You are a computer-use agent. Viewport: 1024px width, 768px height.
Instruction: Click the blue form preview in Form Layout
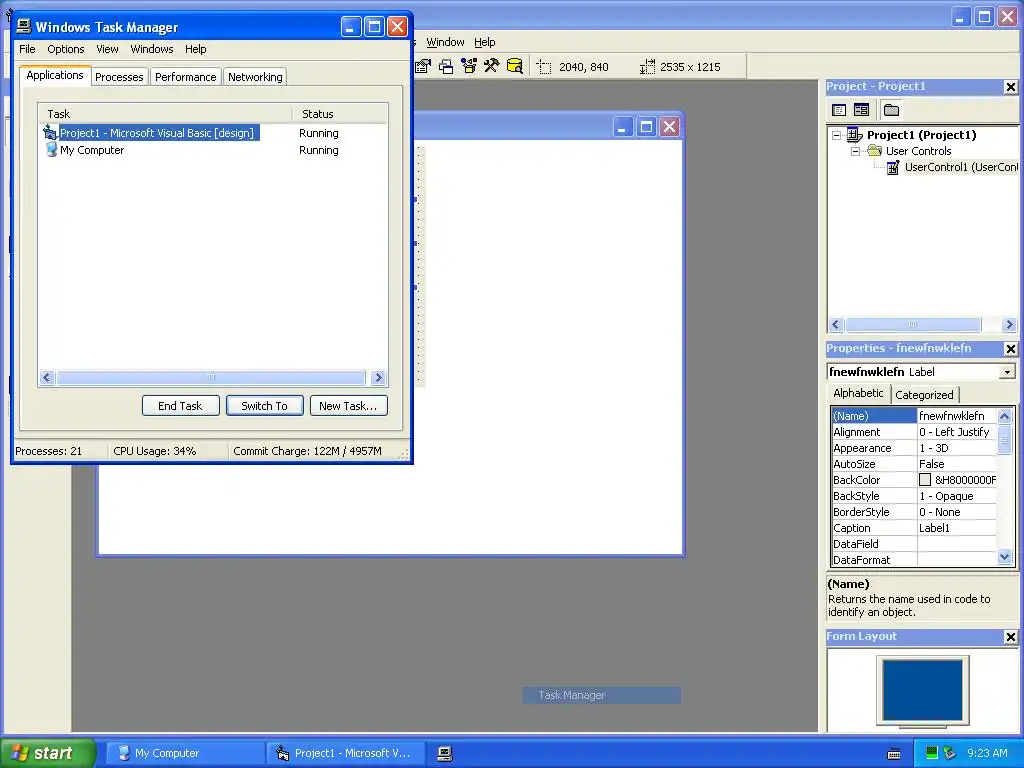click(x=922, y=690)
